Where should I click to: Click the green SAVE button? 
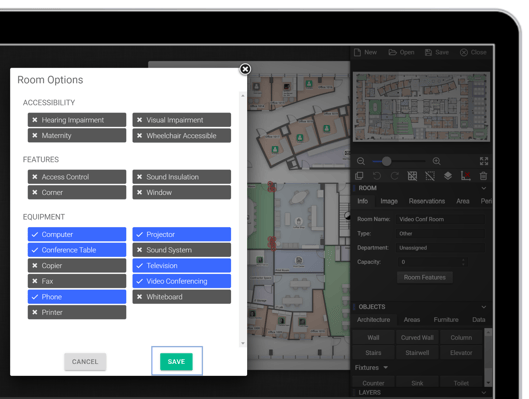point(176,362)
